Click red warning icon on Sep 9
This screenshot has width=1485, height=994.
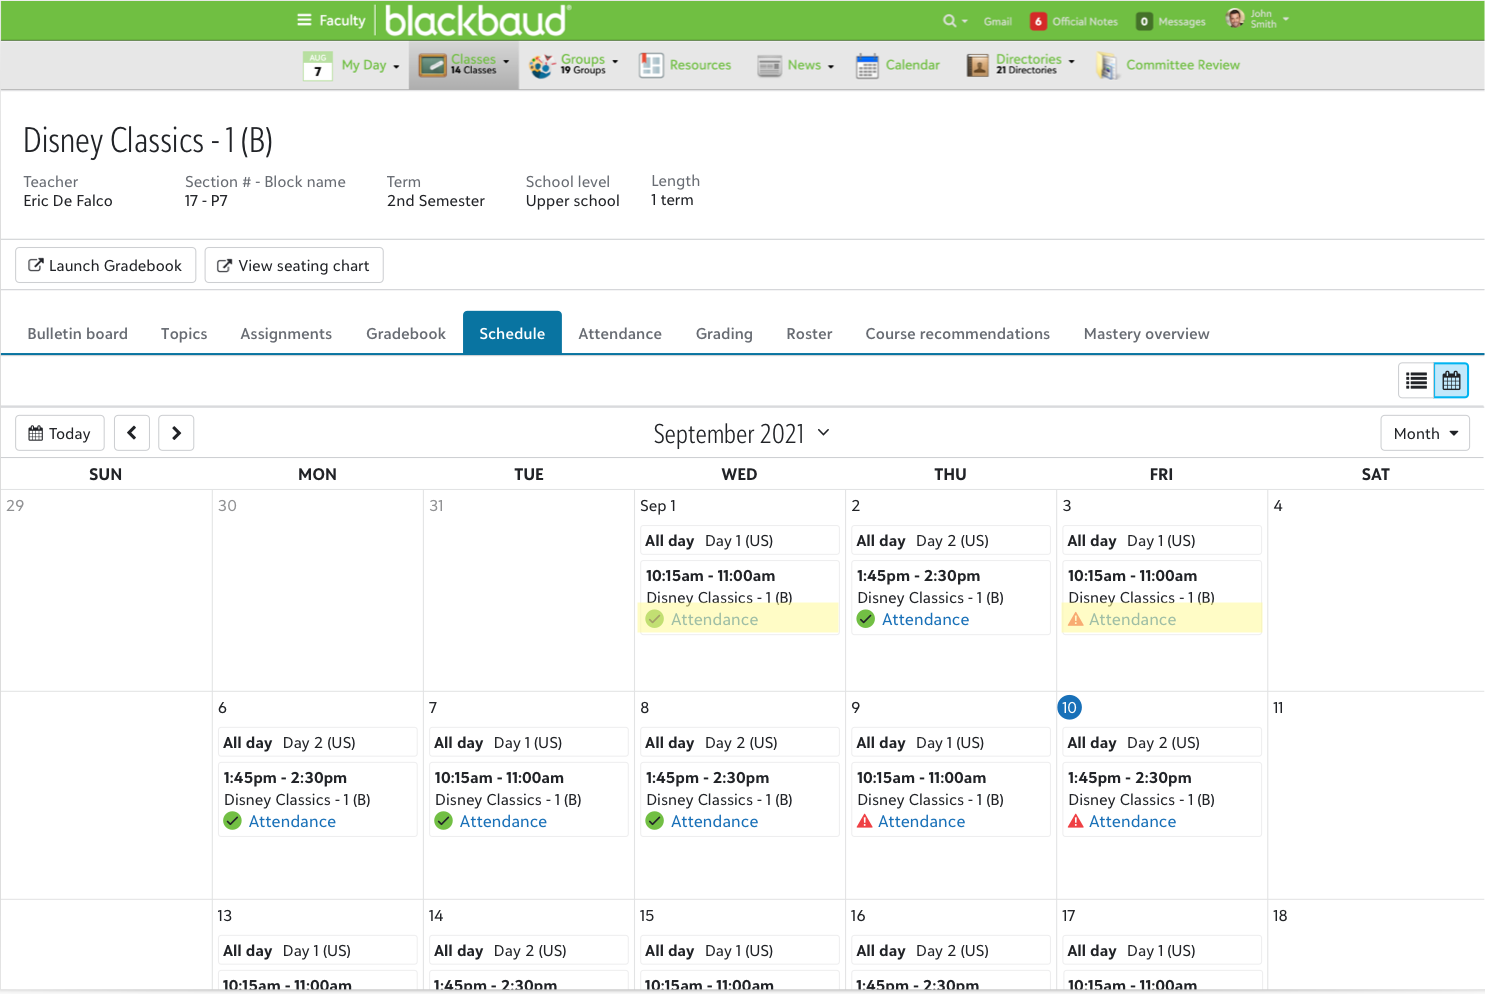pos(865,821)
